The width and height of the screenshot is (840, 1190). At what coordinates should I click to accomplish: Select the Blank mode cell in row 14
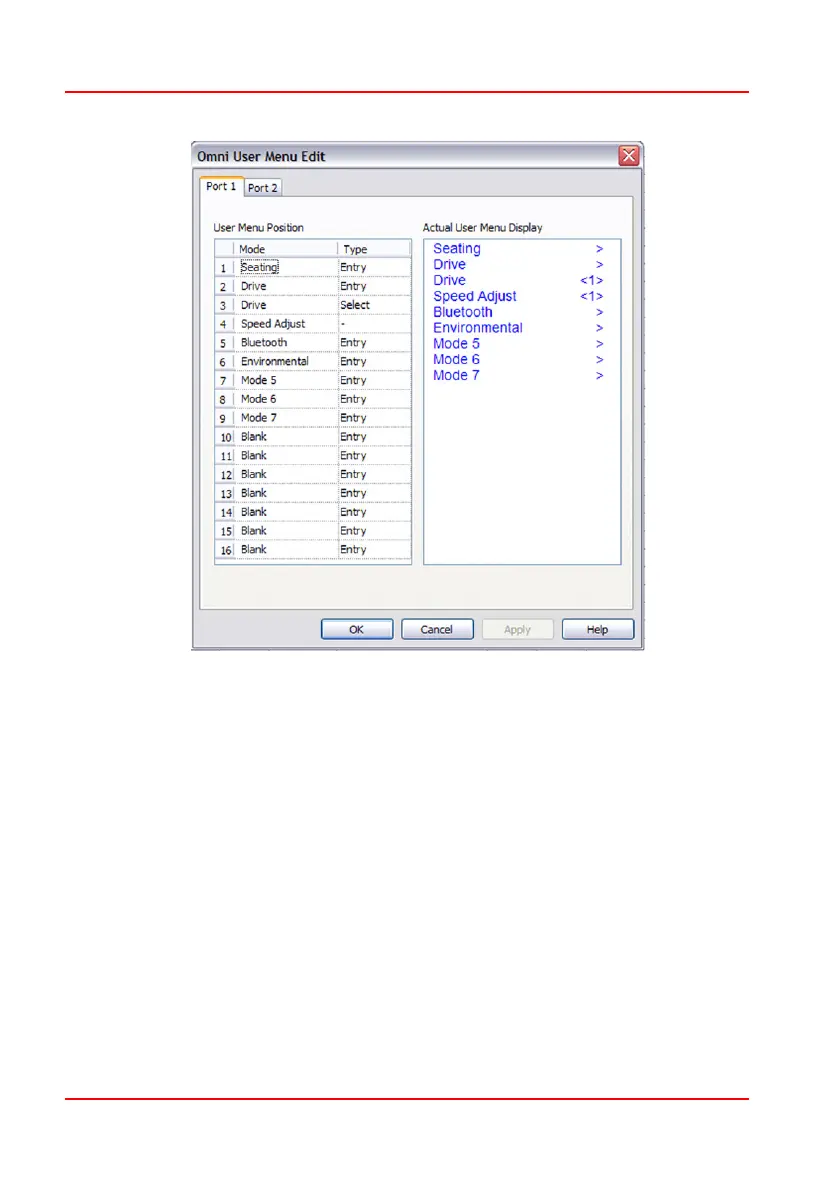click(x=285, y=512)
